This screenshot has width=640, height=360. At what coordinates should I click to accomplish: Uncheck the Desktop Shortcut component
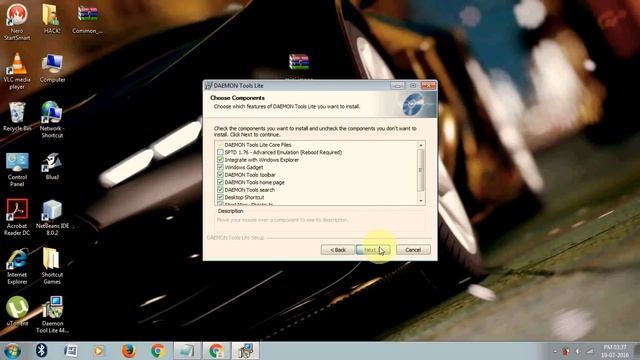(x=220, y=197)
